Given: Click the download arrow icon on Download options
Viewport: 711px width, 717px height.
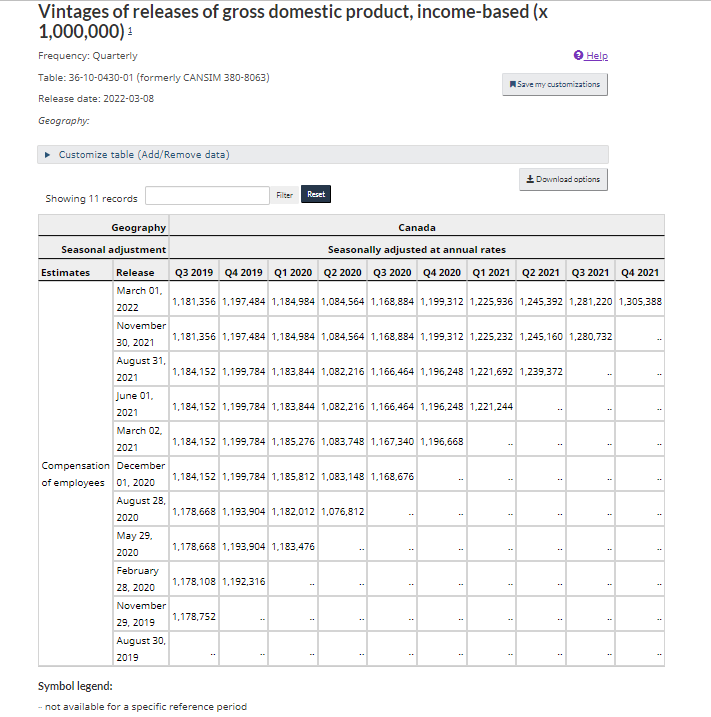Looking at the screenshot, I should click(529, 179).
